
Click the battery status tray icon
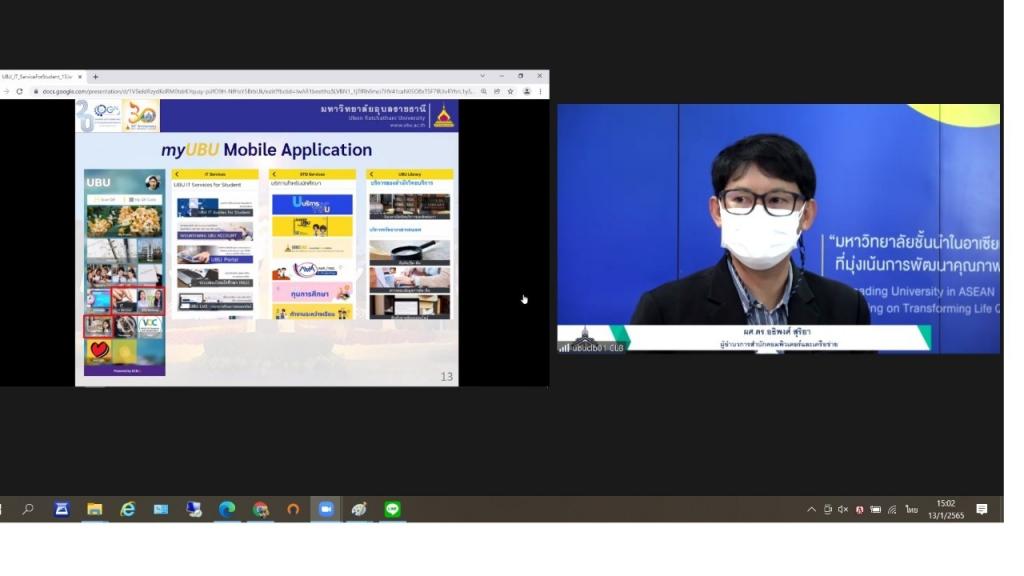(876, 509)
